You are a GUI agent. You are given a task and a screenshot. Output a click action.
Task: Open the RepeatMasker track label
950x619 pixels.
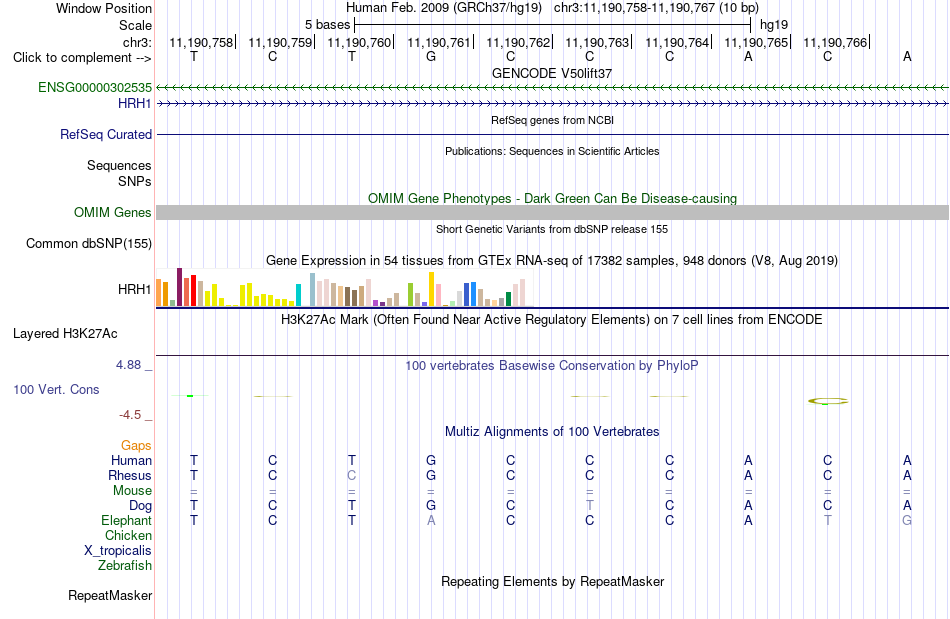110,596
